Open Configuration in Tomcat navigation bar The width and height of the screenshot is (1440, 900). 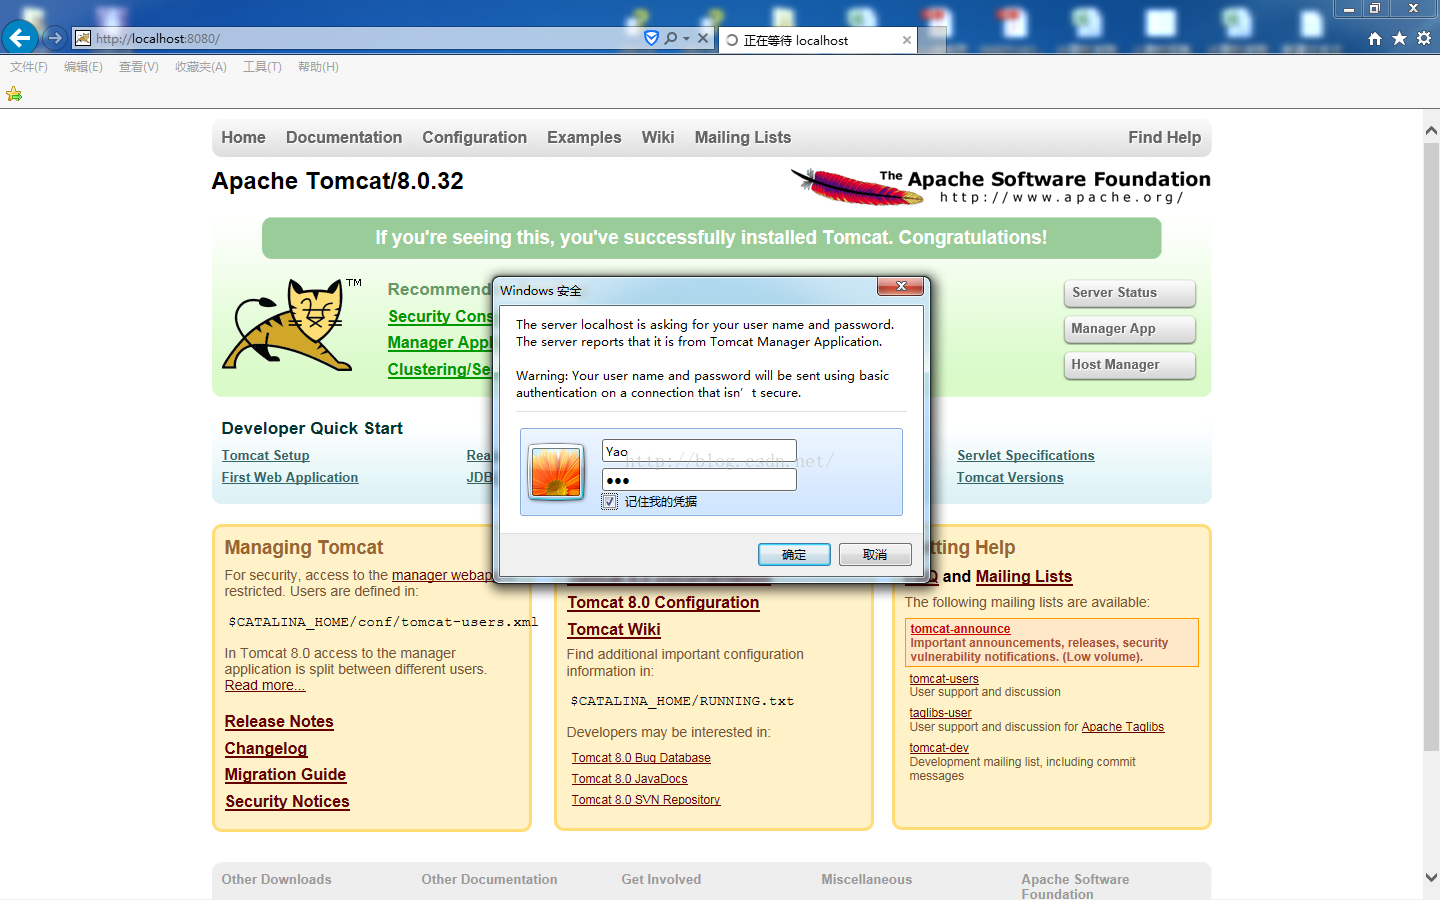tap(474, 138)
